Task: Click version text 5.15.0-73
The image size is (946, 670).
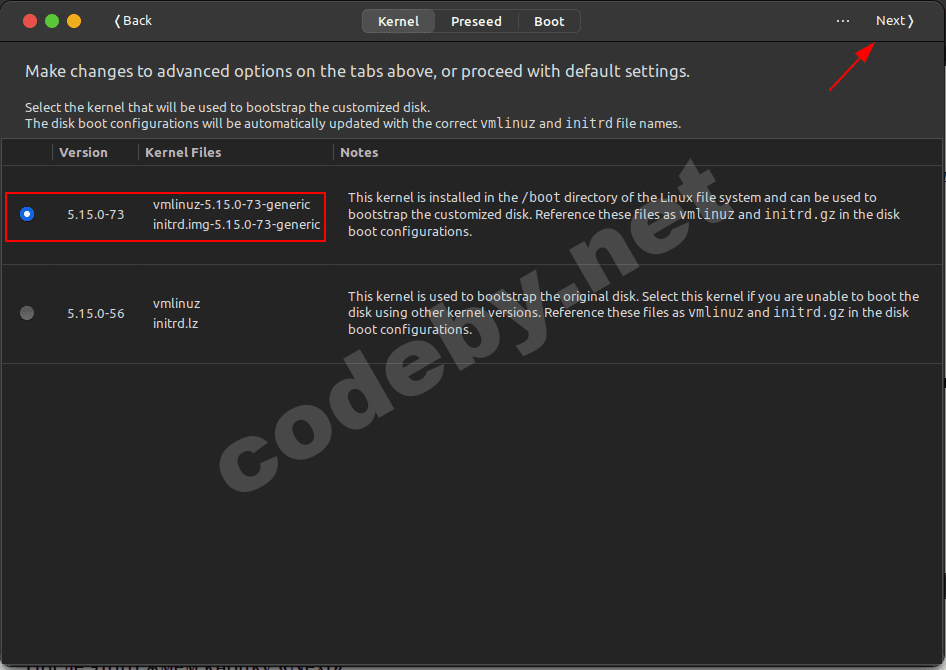Action: (x=96, y=214)
